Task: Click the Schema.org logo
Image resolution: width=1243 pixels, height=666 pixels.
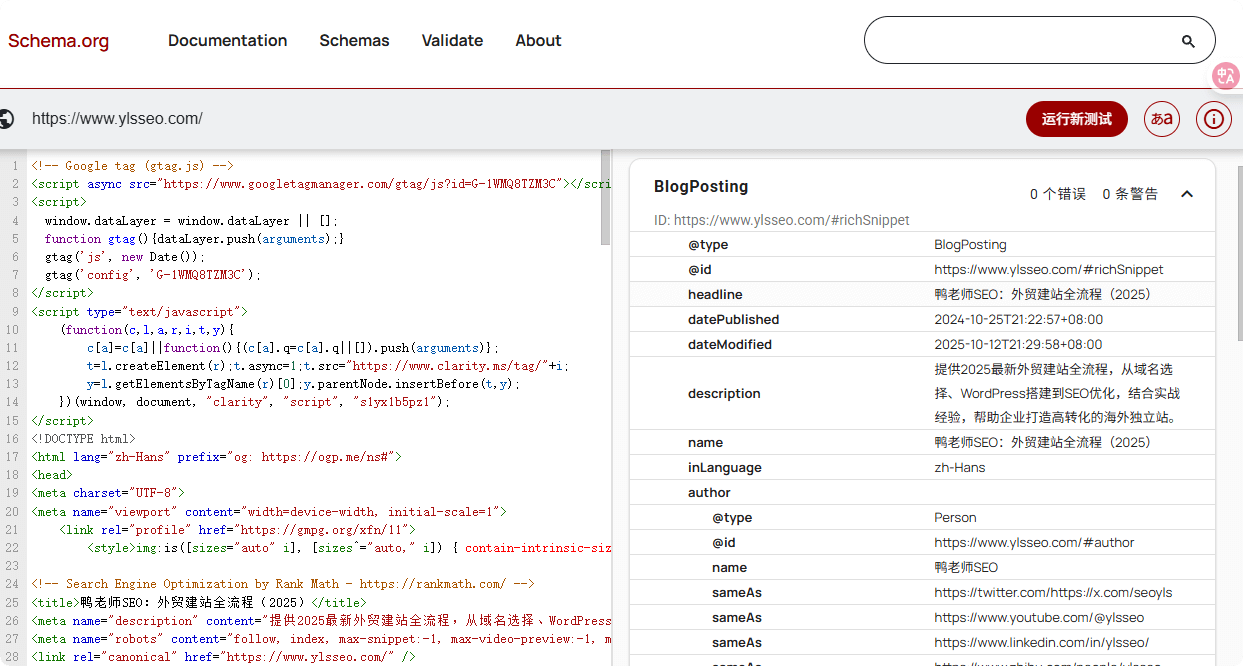Action: pyautogui.click(x=58, y=41)
